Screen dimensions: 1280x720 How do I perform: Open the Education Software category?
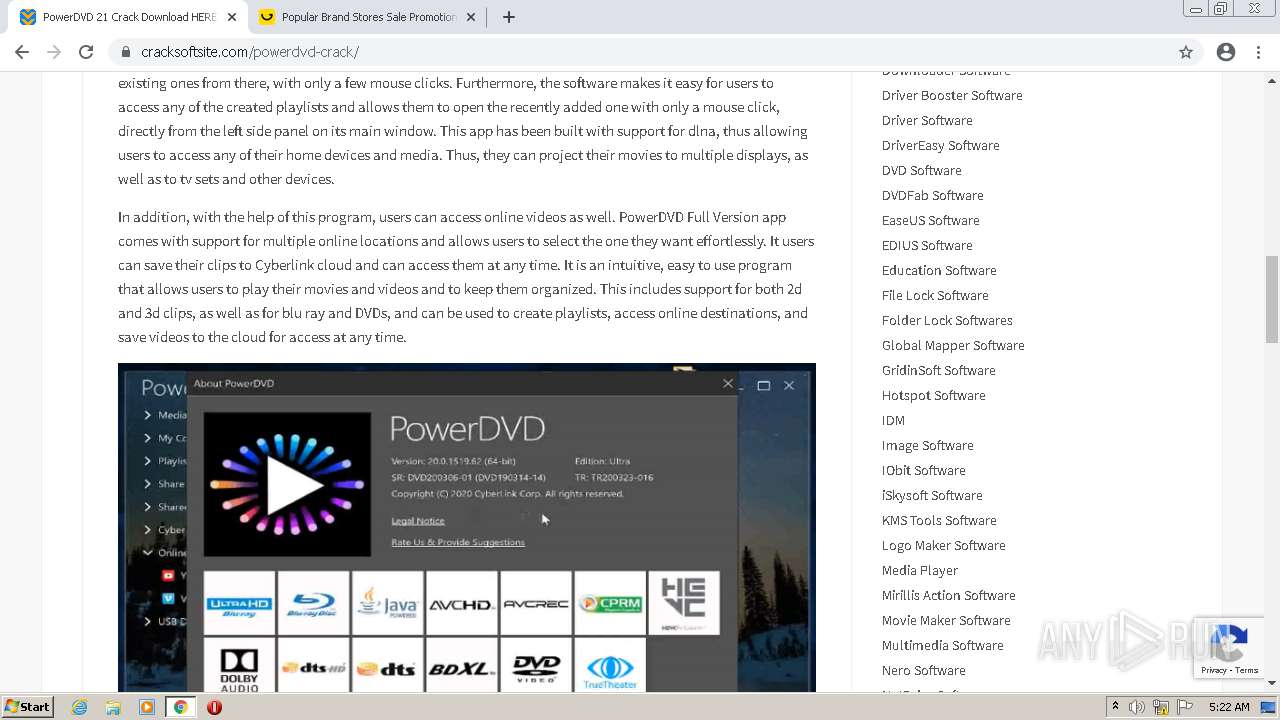(939, 270)
